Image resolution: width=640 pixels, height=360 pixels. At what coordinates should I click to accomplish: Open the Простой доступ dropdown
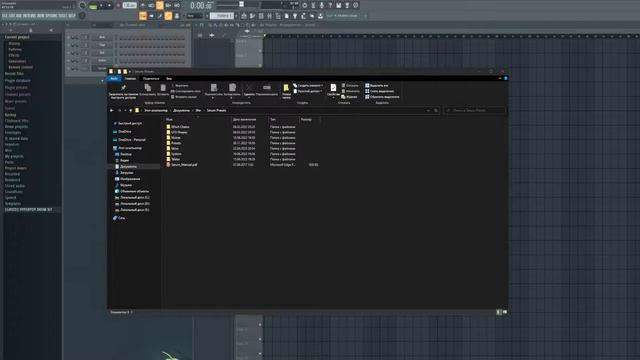[307, 91]
